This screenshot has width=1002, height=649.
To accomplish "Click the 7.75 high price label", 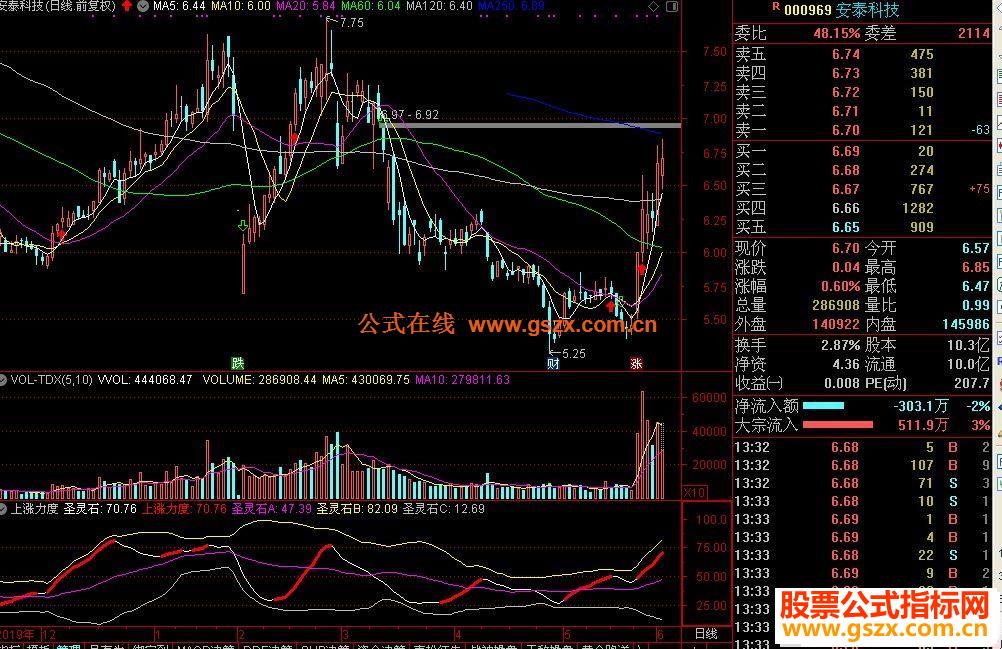I will 351,22.
